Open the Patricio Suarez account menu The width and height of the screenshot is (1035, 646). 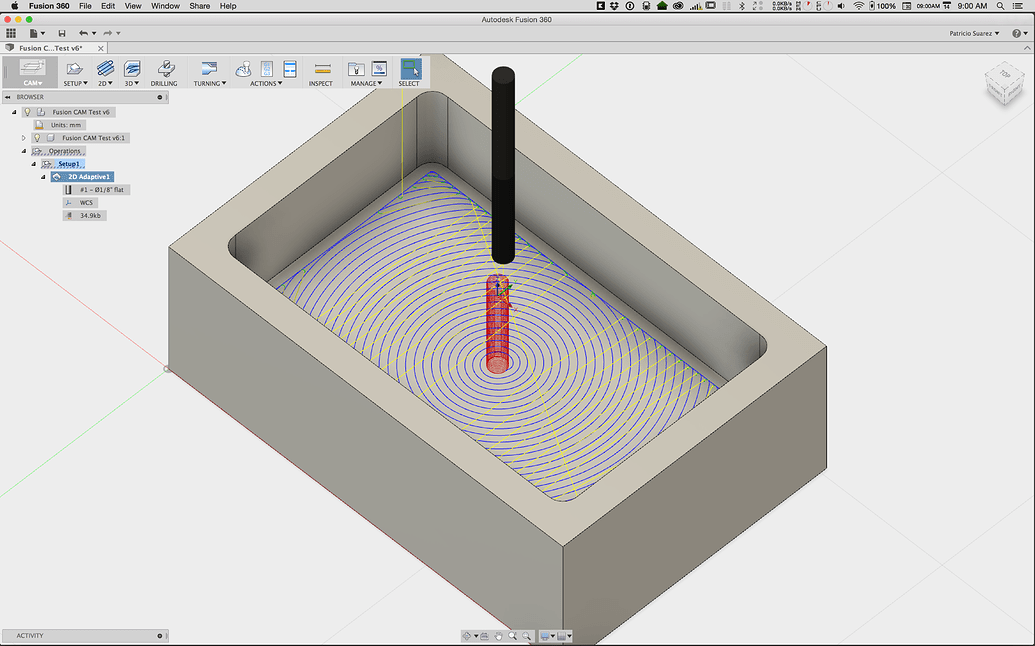[974, 33]
